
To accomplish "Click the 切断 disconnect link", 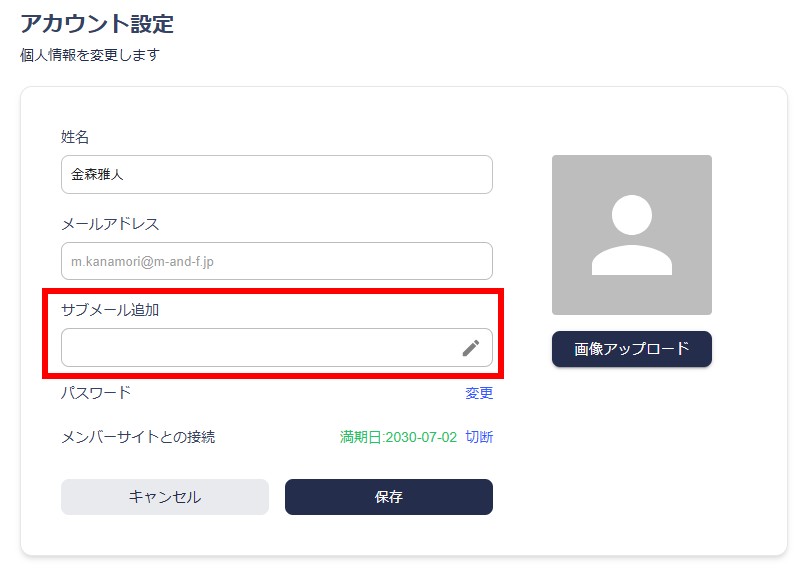I will point(479,437).
